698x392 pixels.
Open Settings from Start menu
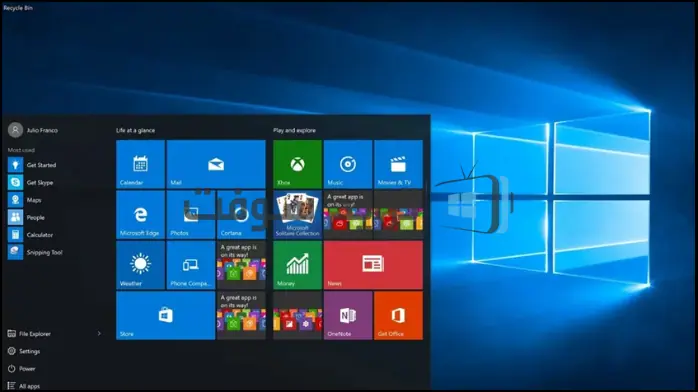pos(24,351)
